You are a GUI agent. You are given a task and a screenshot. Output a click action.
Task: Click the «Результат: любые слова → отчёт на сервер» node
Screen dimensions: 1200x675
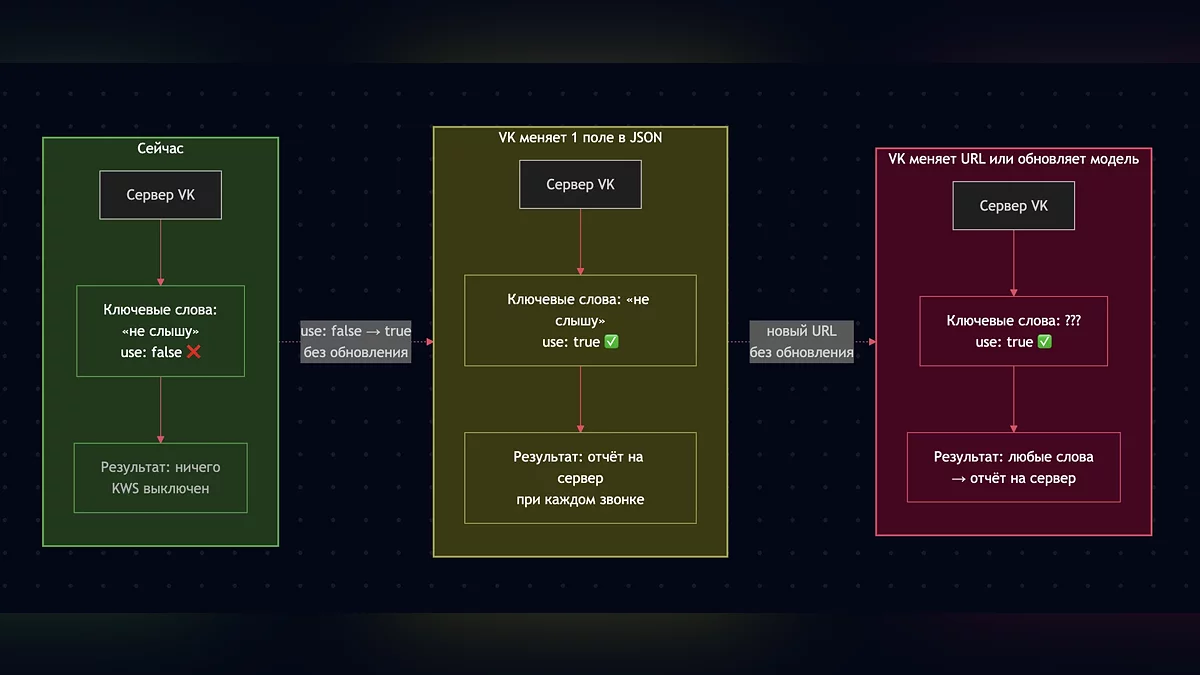[1014, 467]
